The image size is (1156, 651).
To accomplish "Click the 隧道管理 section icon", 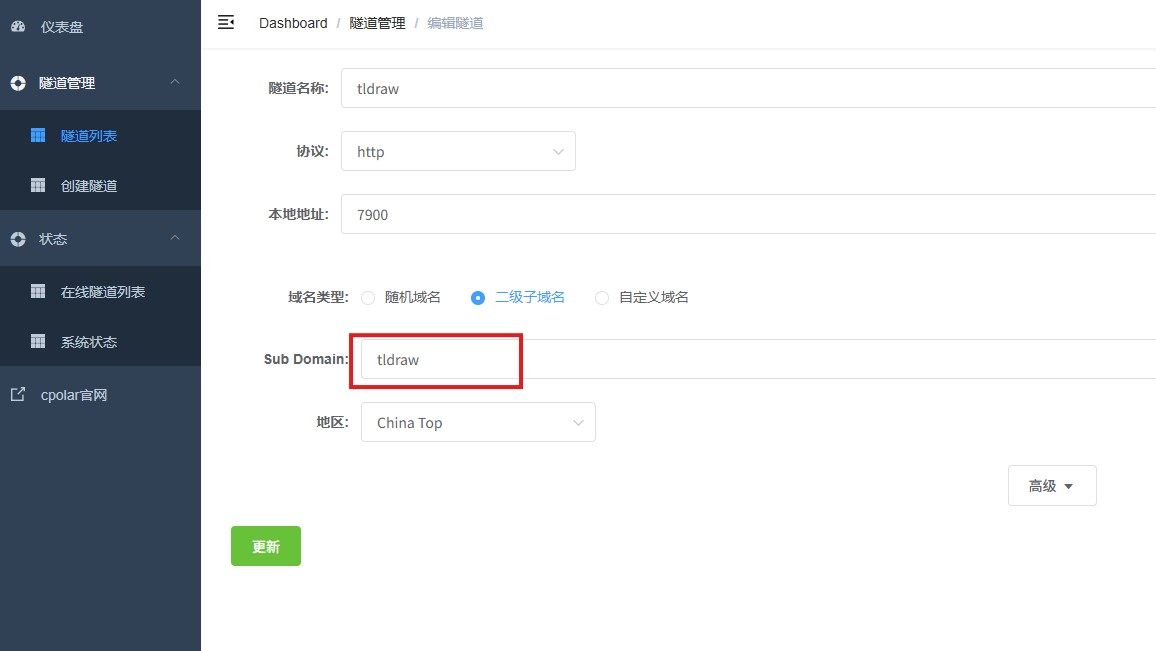I will [18, 83].
